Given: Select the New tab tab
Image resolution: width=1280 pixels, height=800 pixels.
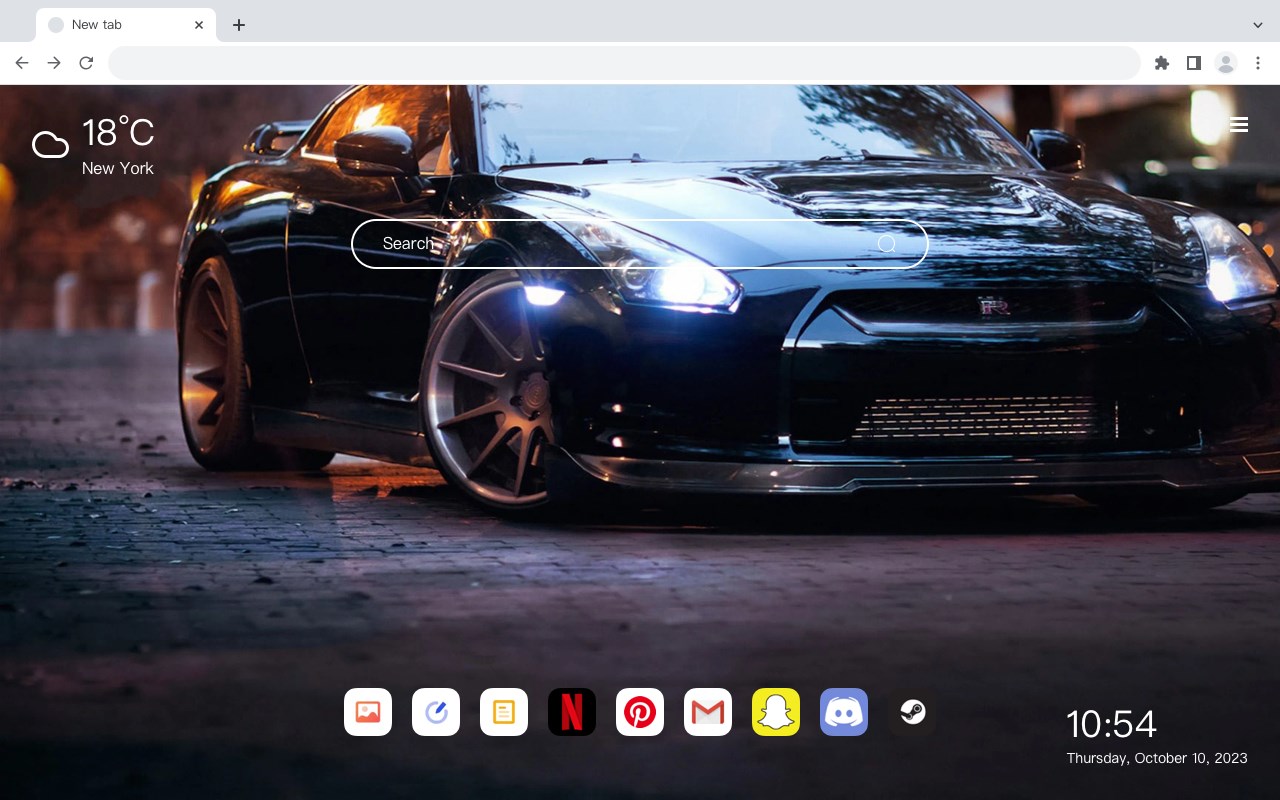Looking at the screenshot, I should click(126, 25).
